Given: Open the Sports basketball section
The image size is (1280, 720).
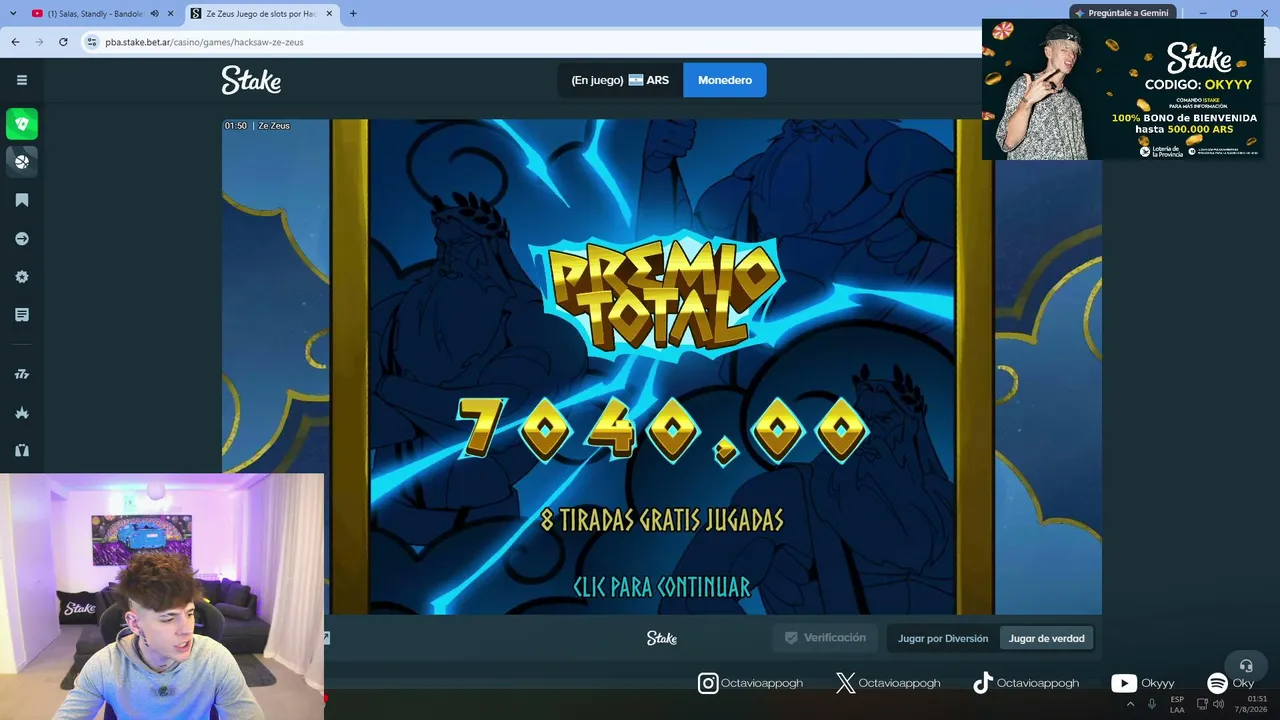Looking at the screenshot, I should click(22, 162).
